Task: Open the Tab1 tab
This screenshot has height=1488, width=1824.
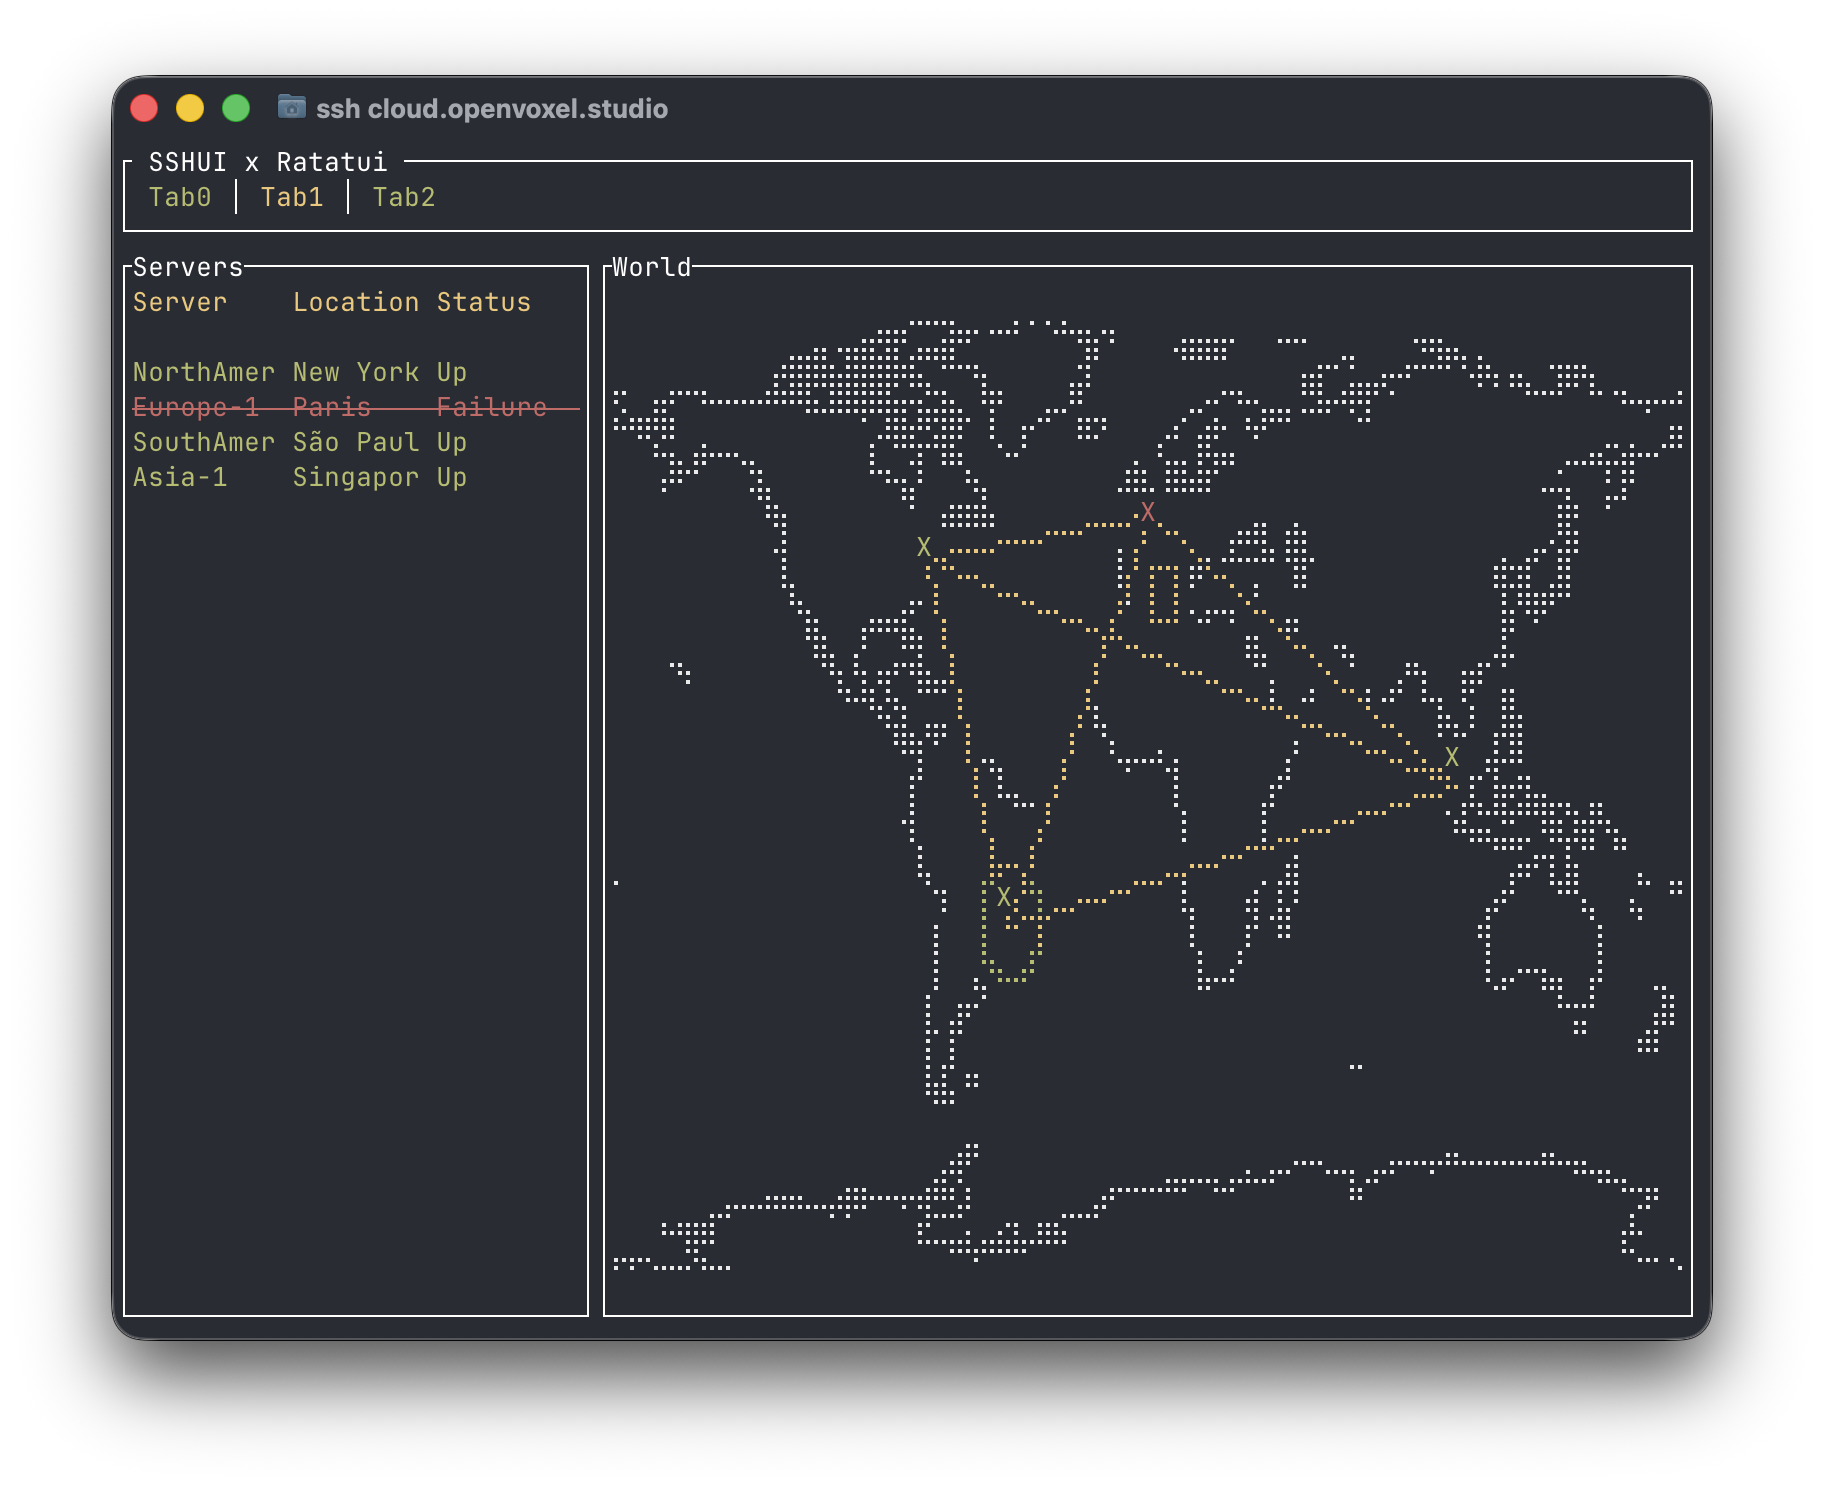Action: coord(292,197)
